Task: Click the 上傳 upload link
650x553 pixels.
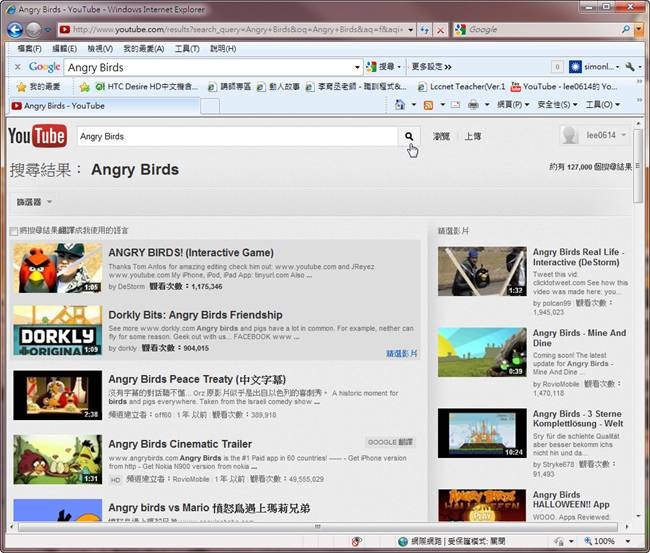Action: tap(473, 136)
